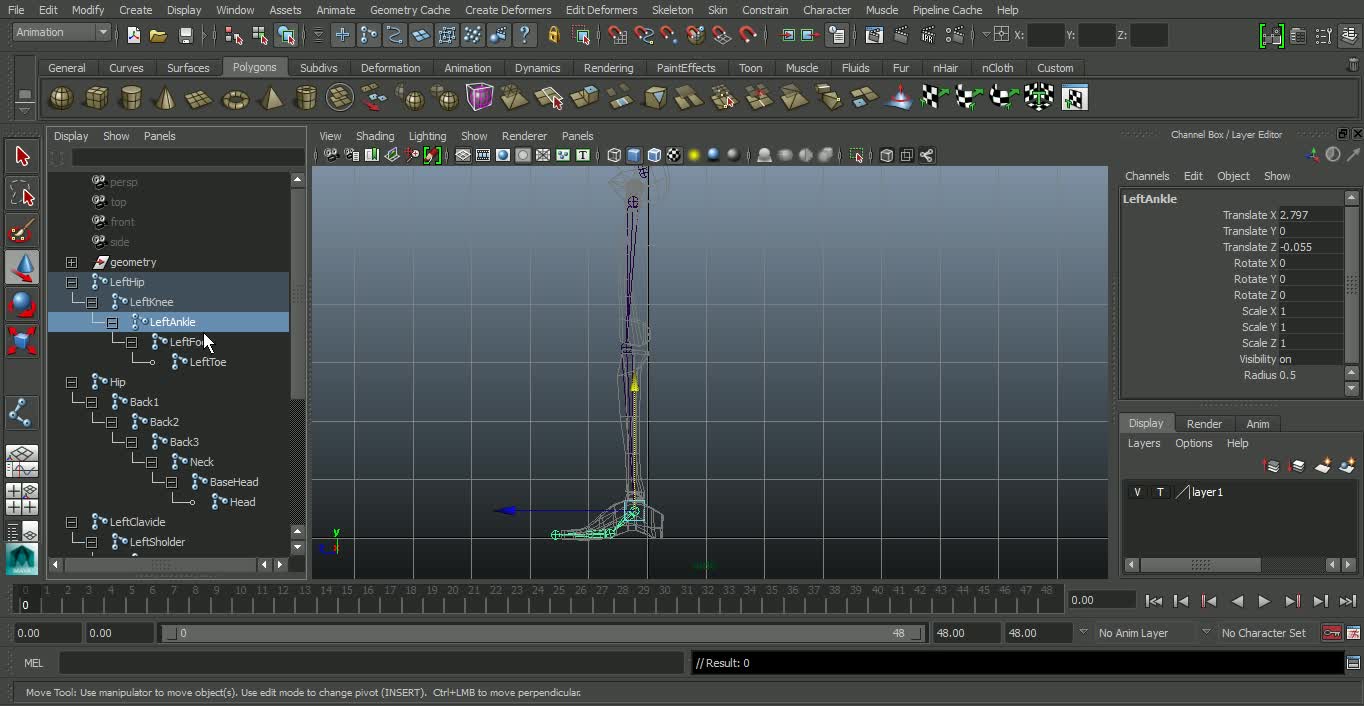Enable smooth shade all in viewport
Viewport: 1364px width, 706px height.
pyautogui.click(x=634, y=155)
